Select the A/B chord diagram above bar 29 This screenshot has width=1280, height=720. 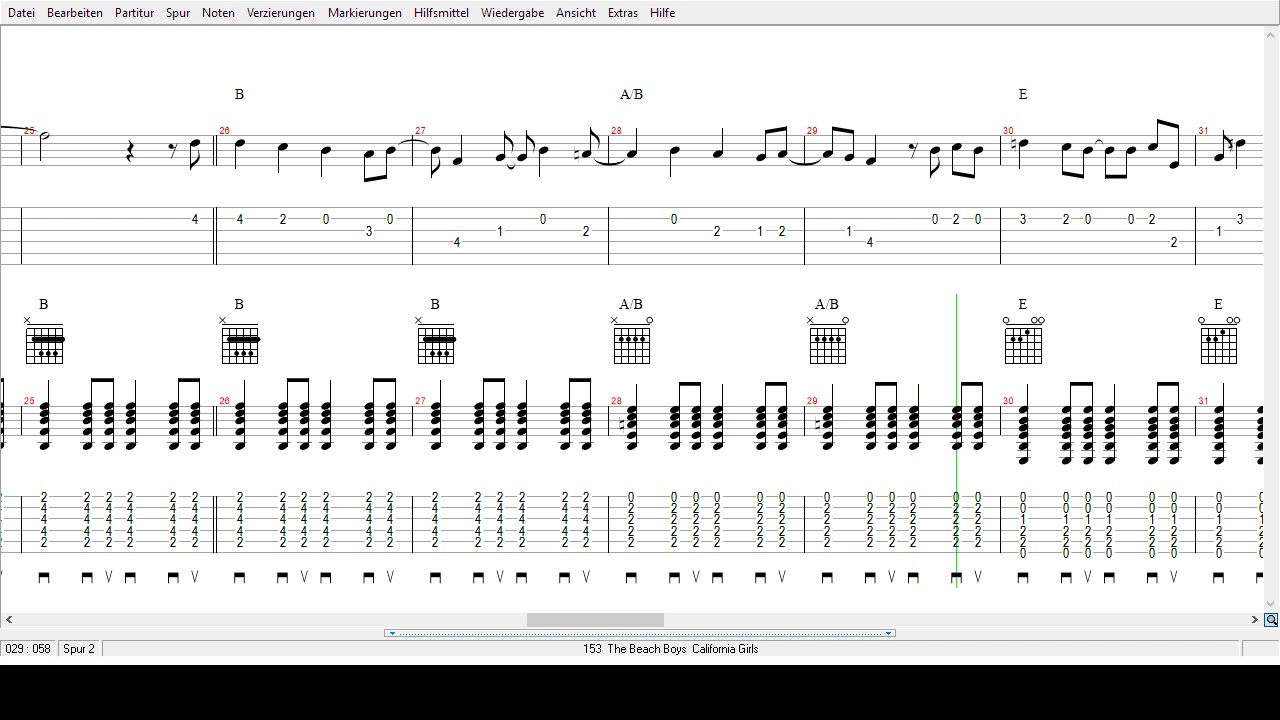pos(827,340)
